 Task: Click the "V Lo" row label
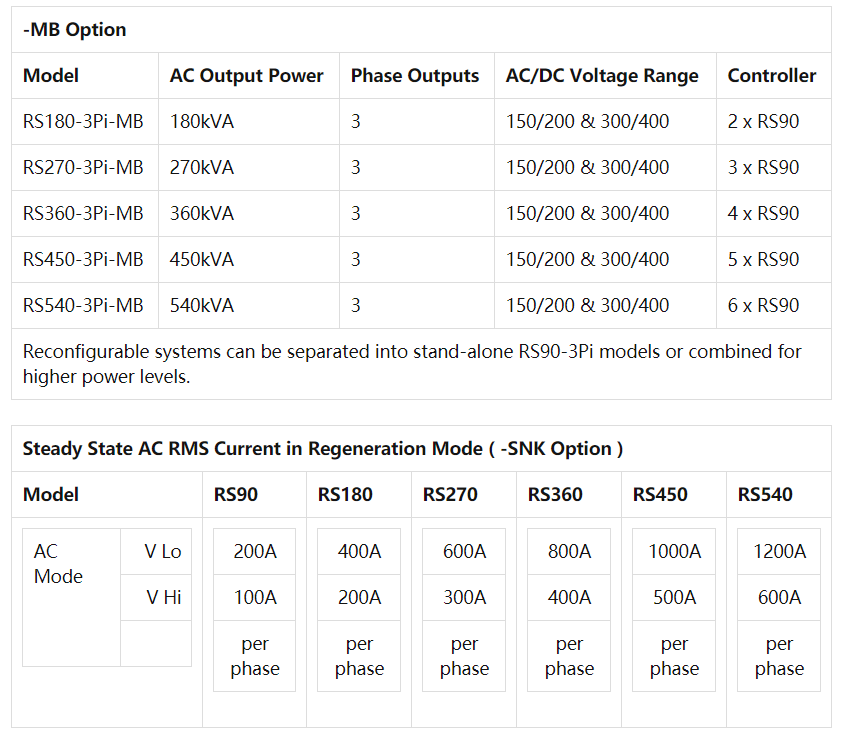point(163,552)
